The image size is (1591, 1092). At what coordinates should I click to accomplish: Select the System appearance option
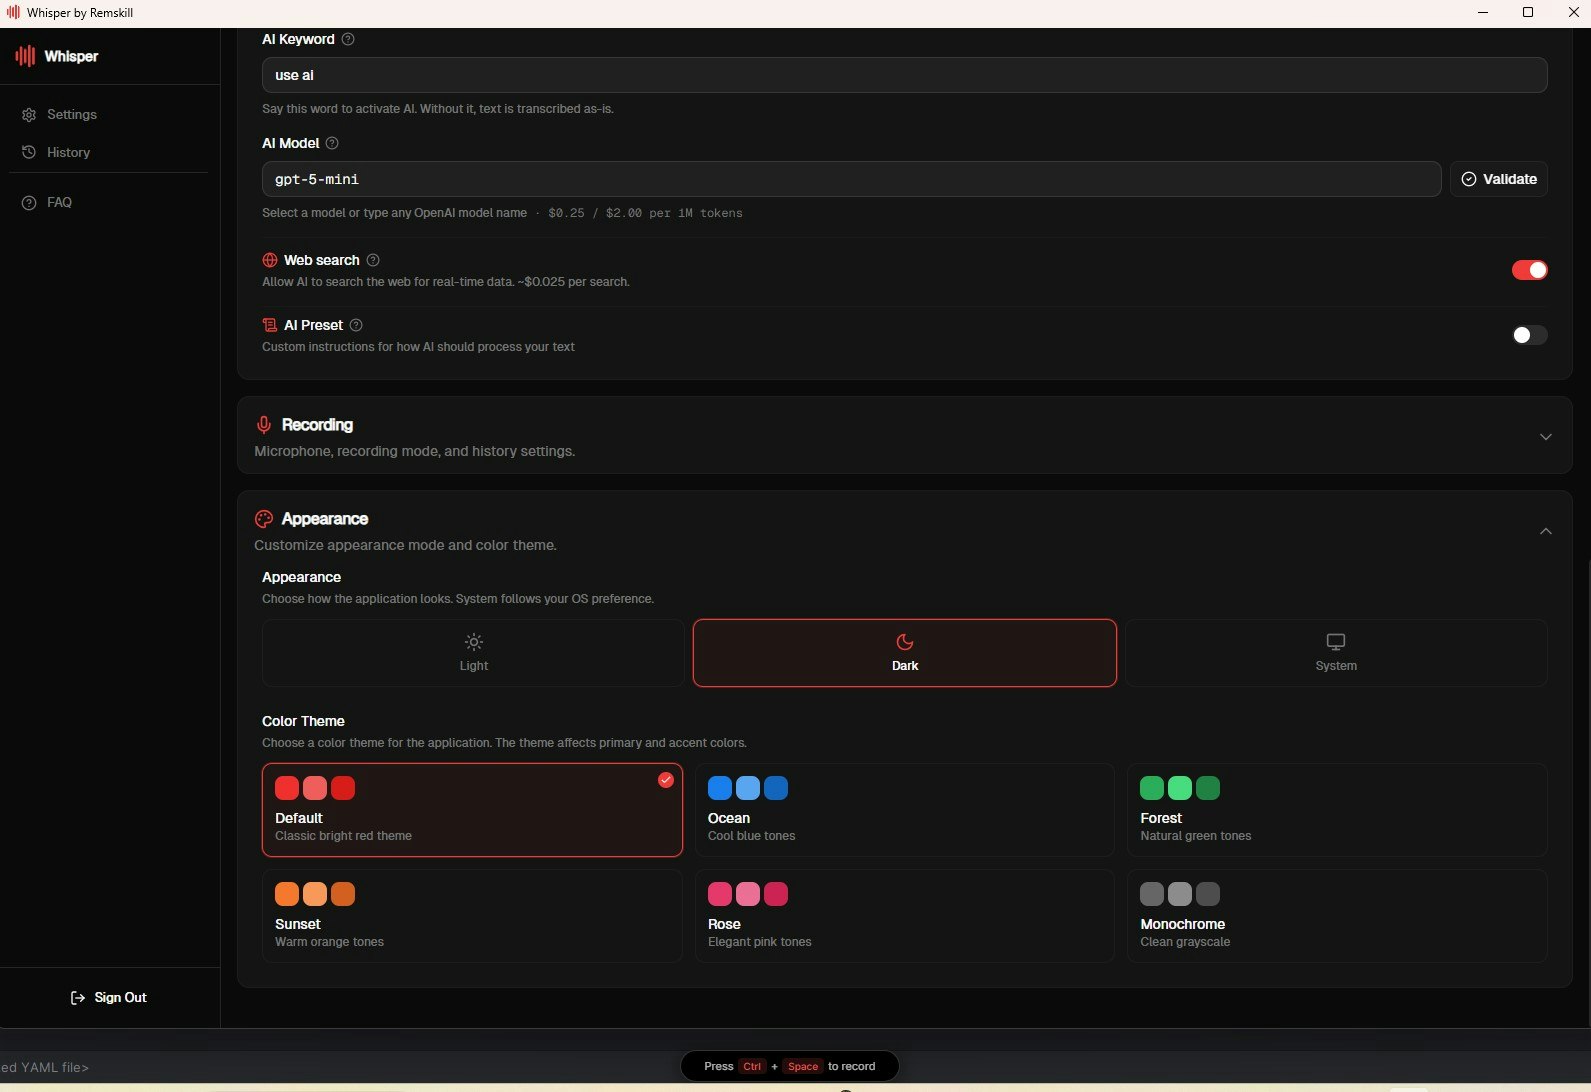coord(1336,653)
